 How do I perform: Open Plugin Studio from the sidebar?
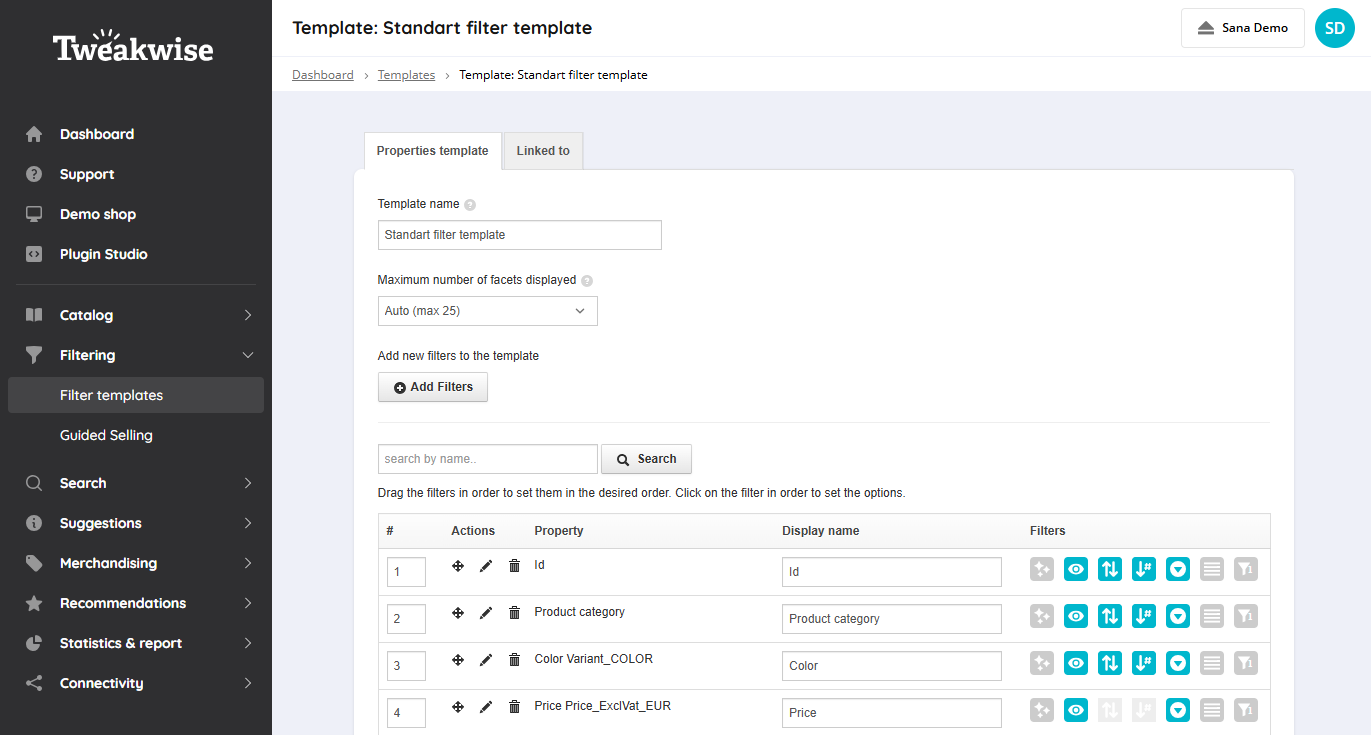coord(136,254)
